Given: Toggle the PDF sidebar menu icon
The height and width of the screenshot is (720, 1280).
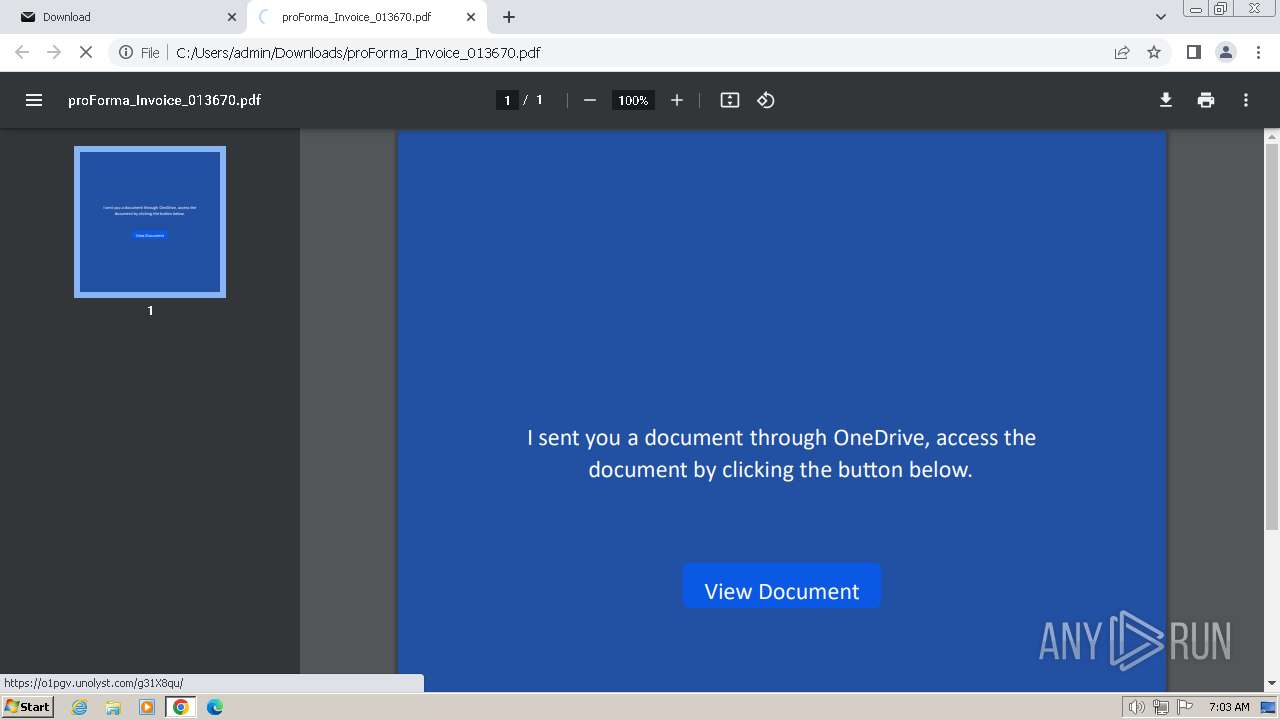Looking at the screenshot, I should pyautogui.click(x=34, y=100).
